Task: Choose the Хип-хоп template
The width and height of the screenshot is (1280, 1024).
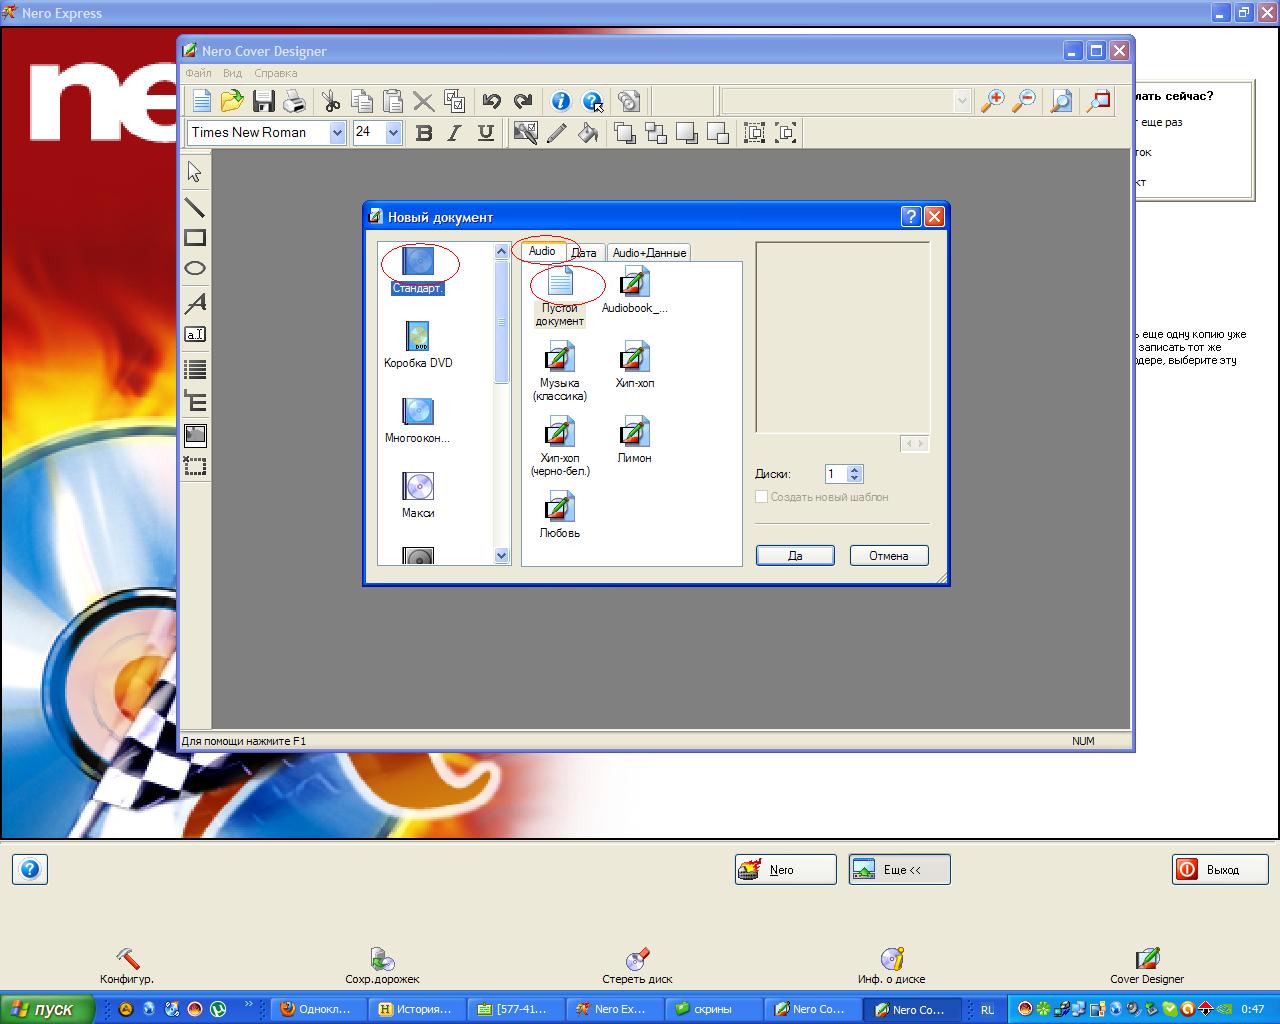Action: [634, 366]
